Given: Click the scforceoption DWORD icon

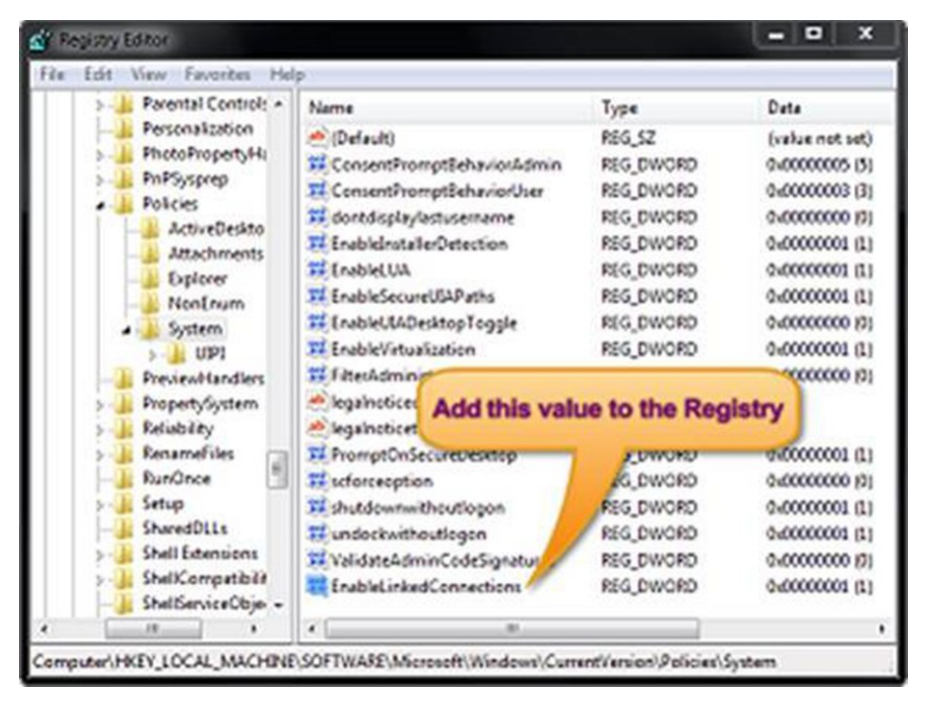Looking at the screenshot, I should [317, 481].
